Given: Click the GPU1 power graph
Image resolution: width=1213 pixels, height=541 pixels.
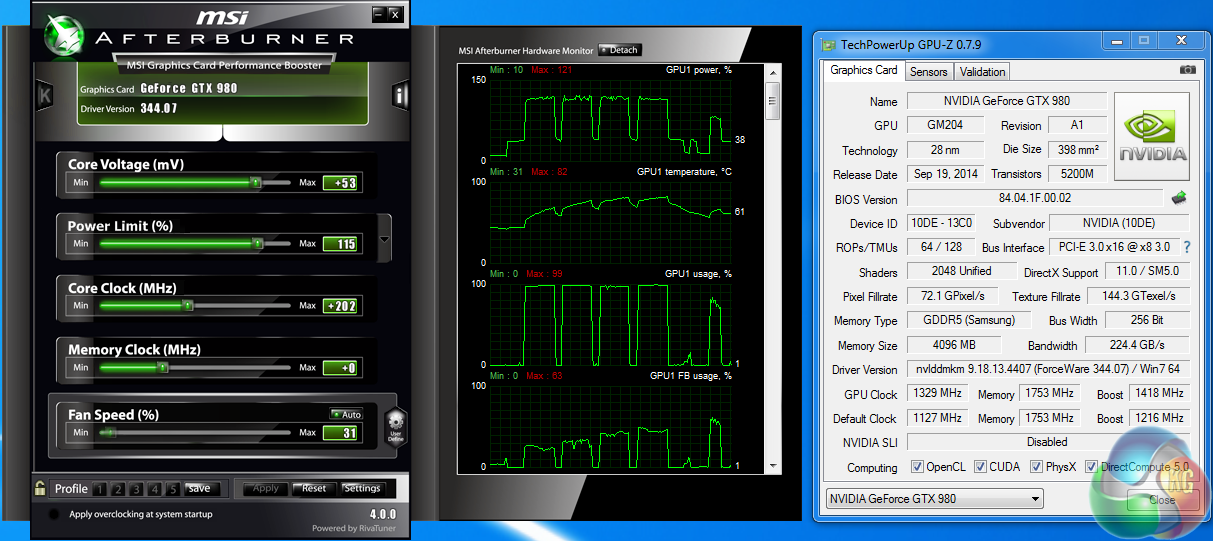Looking at the screenshot, I should (611, 119).
